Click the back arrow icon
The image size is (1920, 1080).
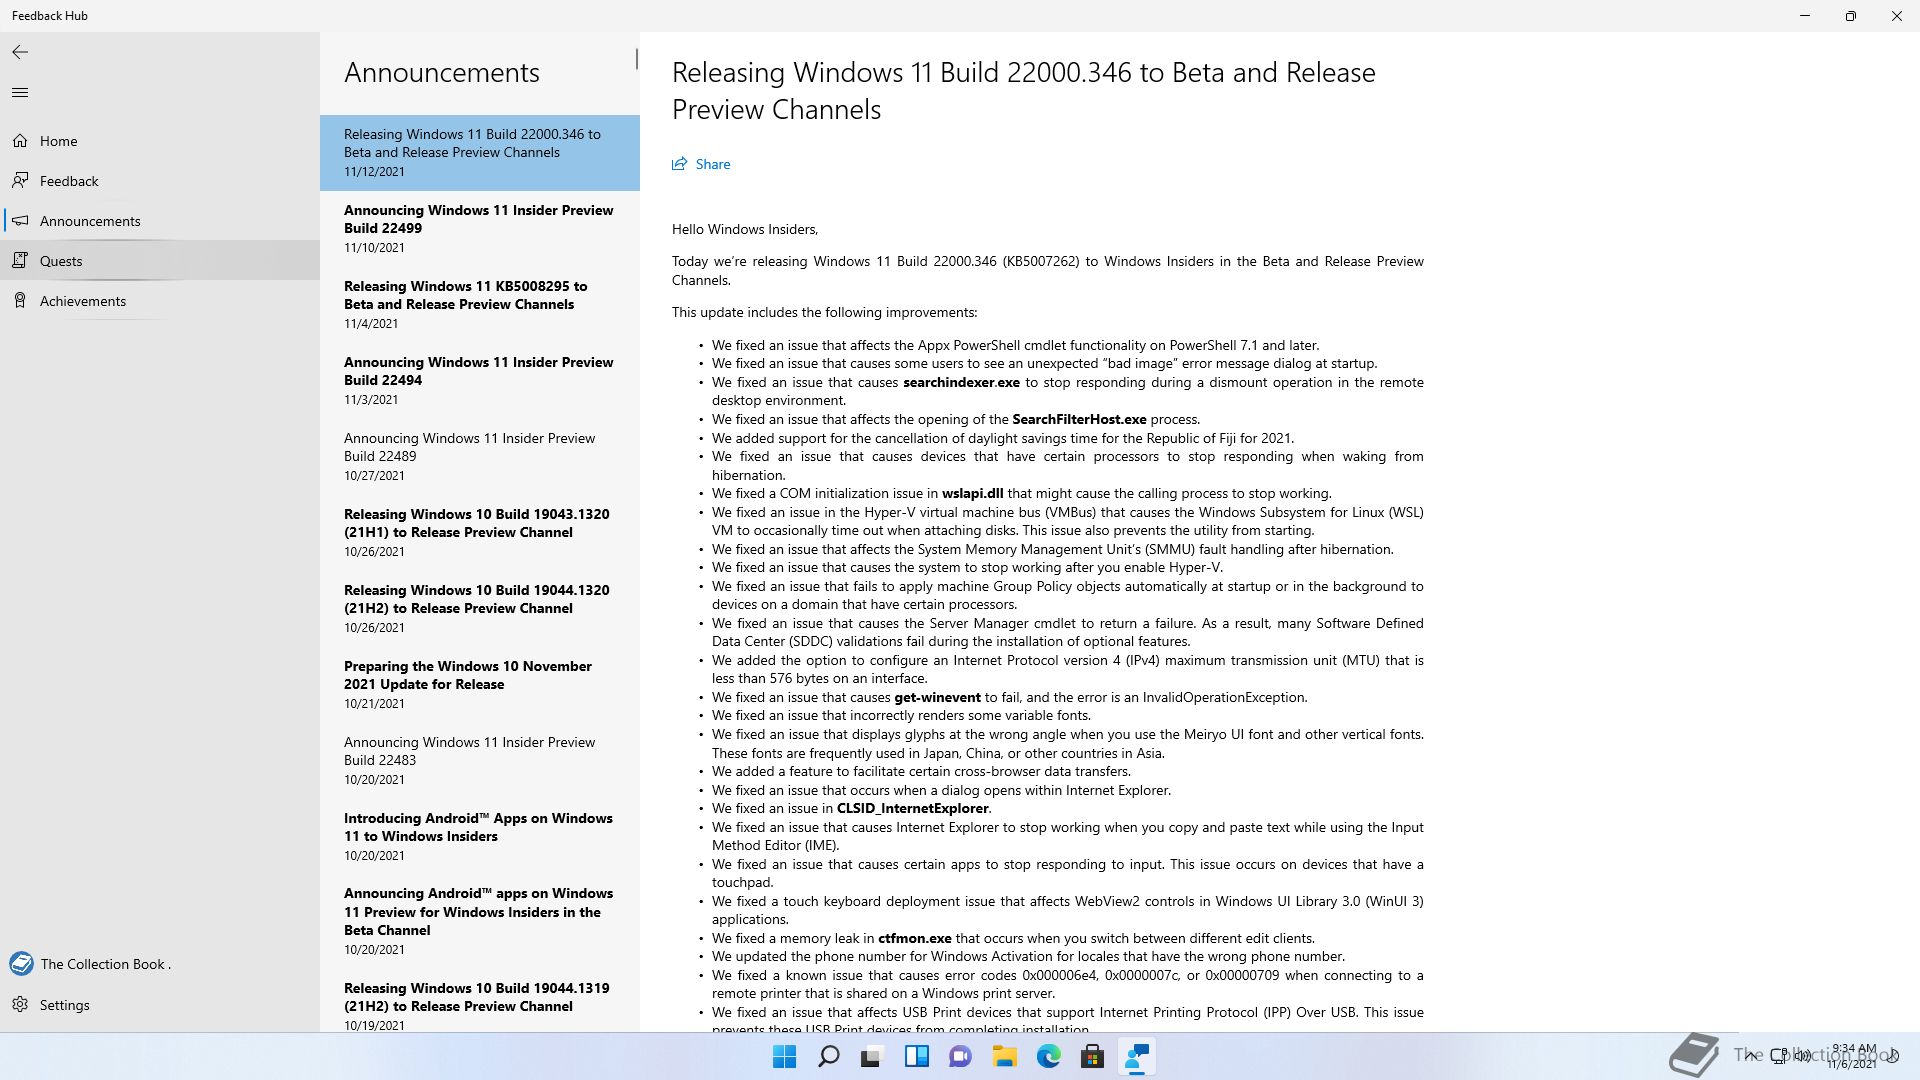(20, 52)
